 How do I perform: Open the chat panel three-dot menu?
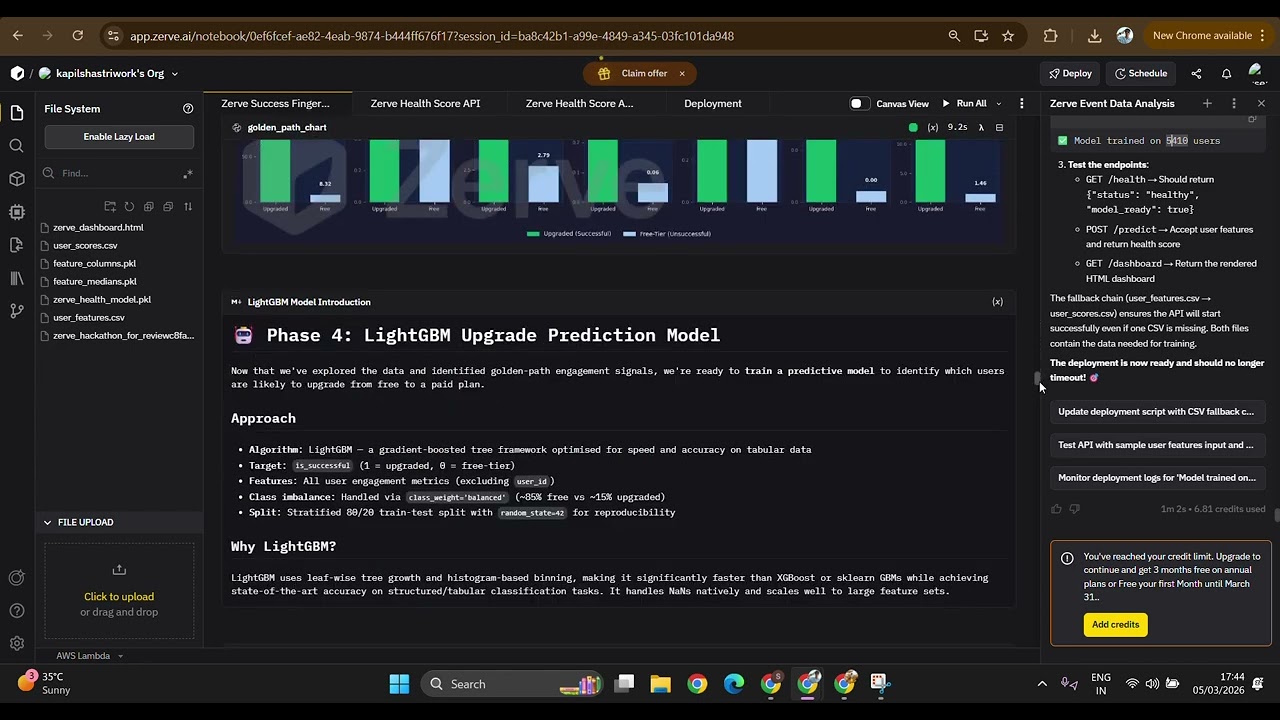(1234, 103)
